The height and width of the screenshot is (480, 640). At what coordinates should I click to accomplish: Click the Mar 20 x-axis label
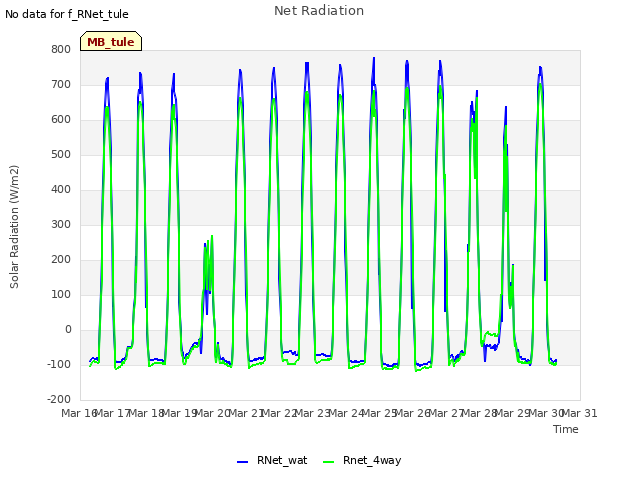point(212,413)
